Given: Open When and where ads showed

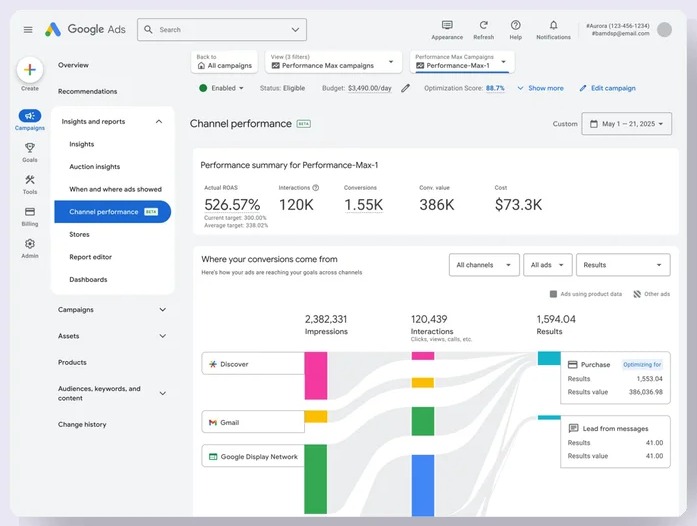Looking at the screenshot, I should [x=116, y=189].
